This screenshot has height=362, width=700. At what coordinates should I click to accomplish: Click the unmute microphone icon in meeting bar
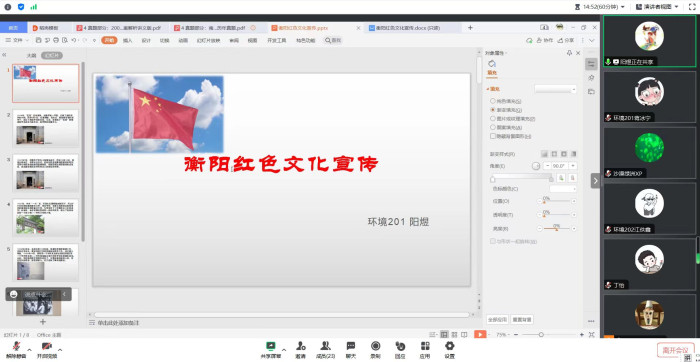pyautogui.click(x=16, y=346)
